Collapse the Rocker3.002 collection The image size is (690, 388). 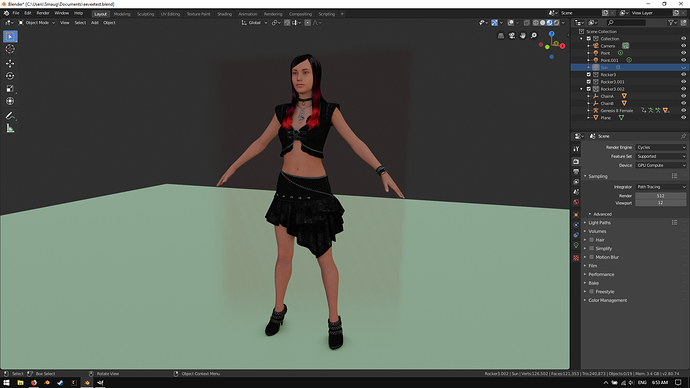[x=582, y=89]
